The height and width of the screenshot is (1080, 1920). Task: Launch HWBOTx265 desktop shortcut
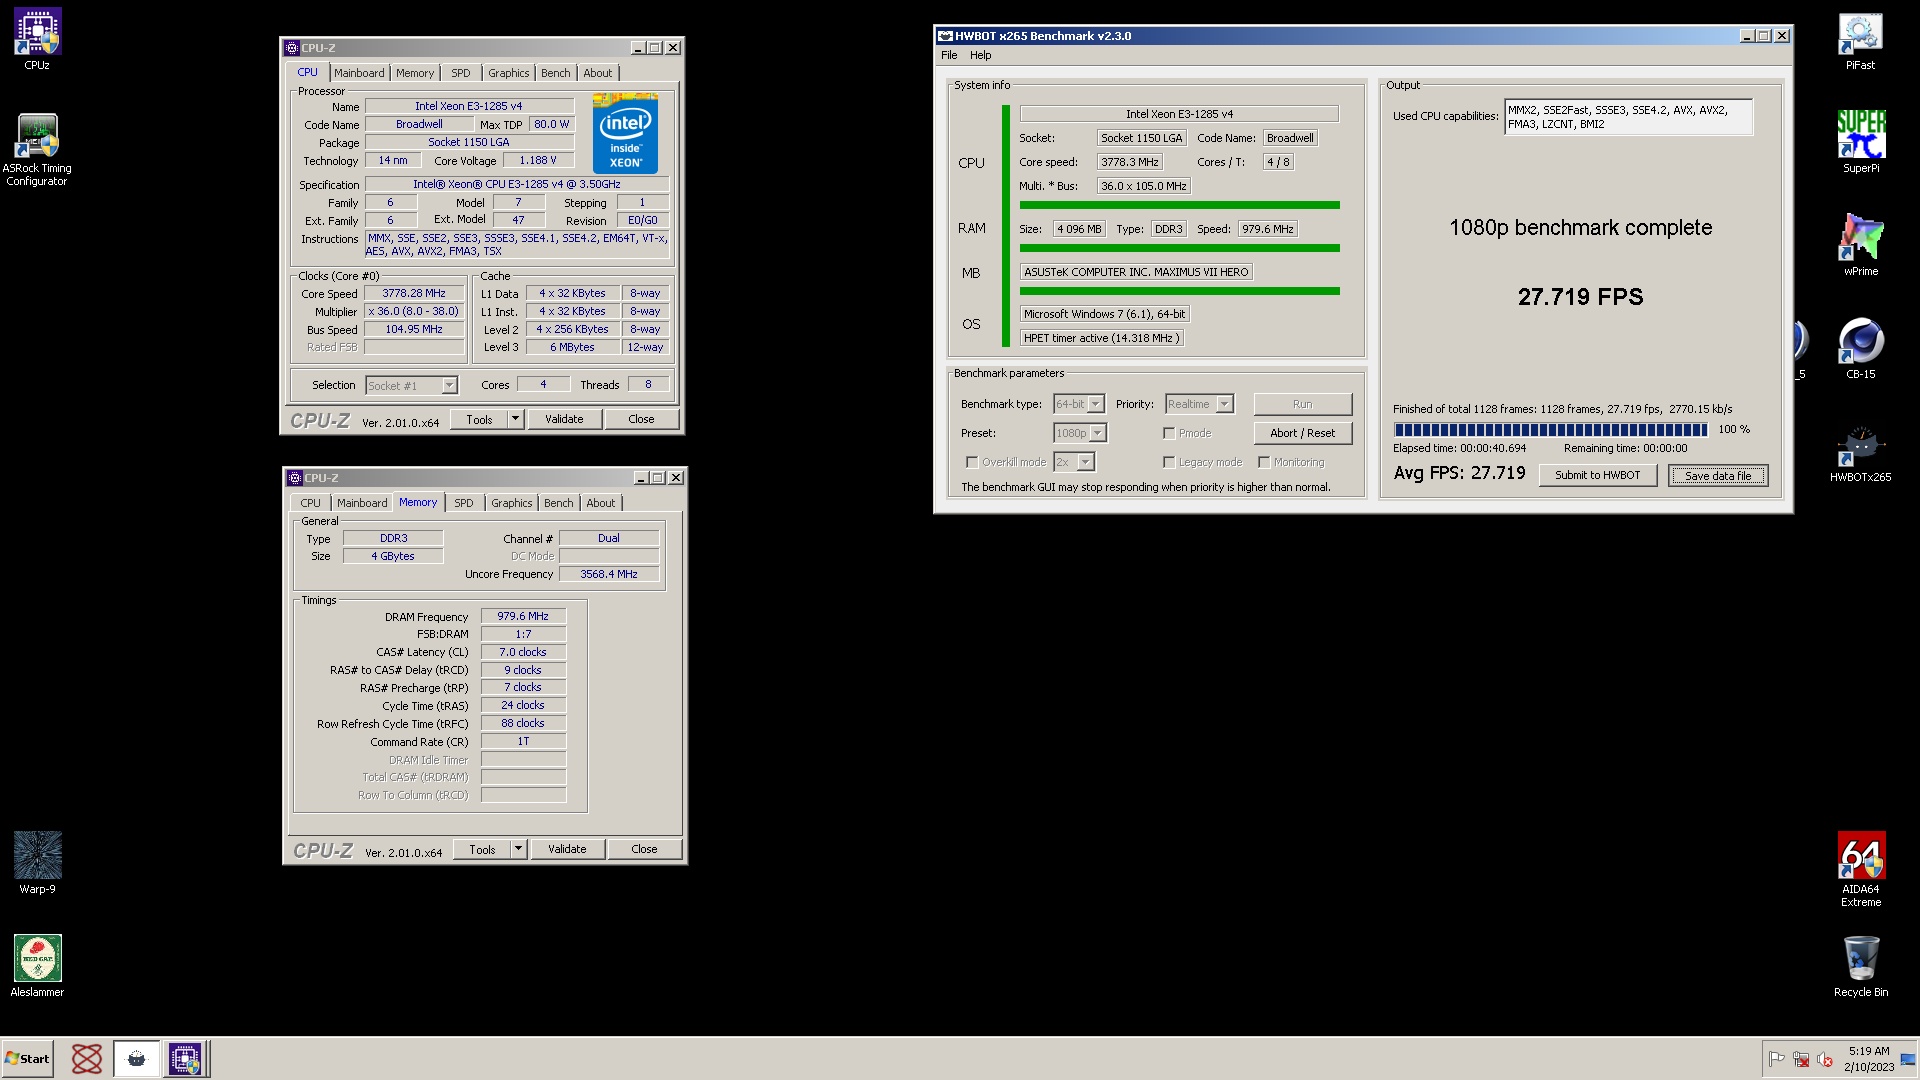click(1860, 452)
